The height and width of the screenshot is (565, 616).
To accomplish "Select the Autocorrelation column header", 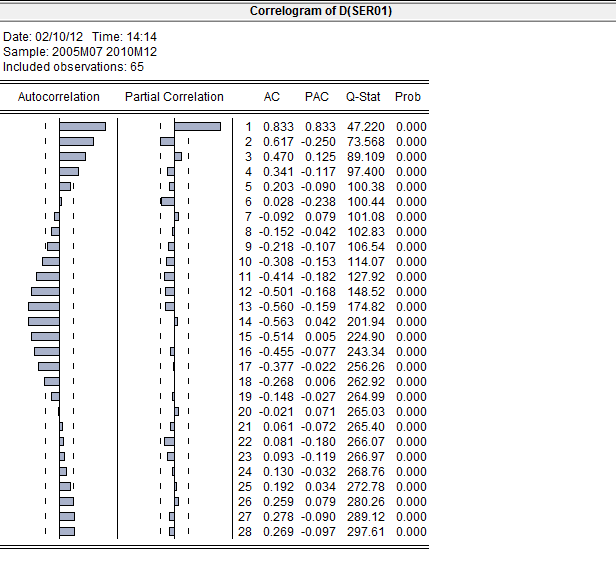I will pos(59,97).
